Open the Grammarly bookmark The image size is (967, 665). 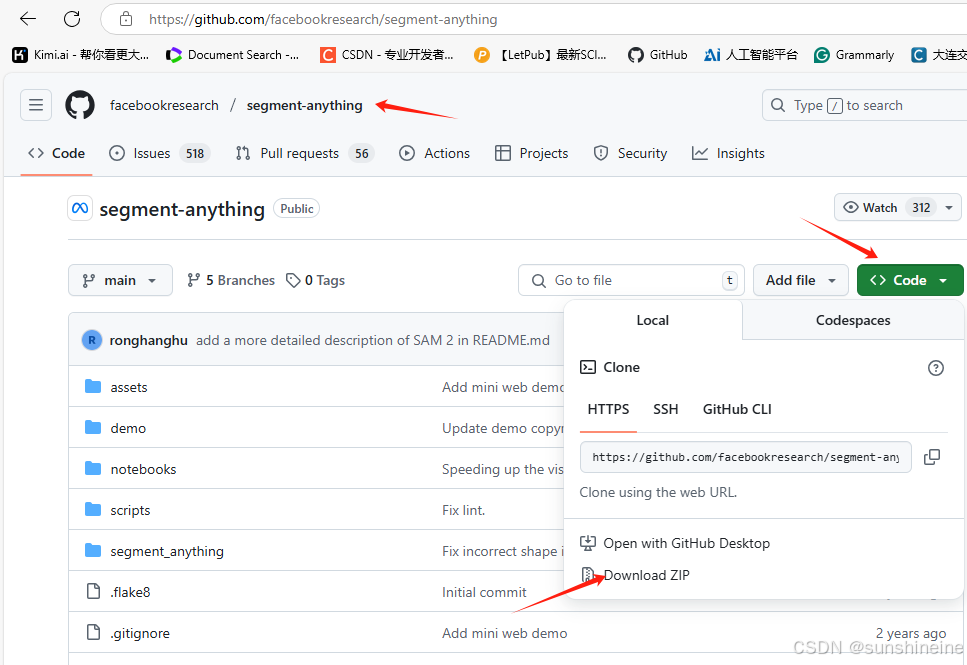[x=854, y=55]
